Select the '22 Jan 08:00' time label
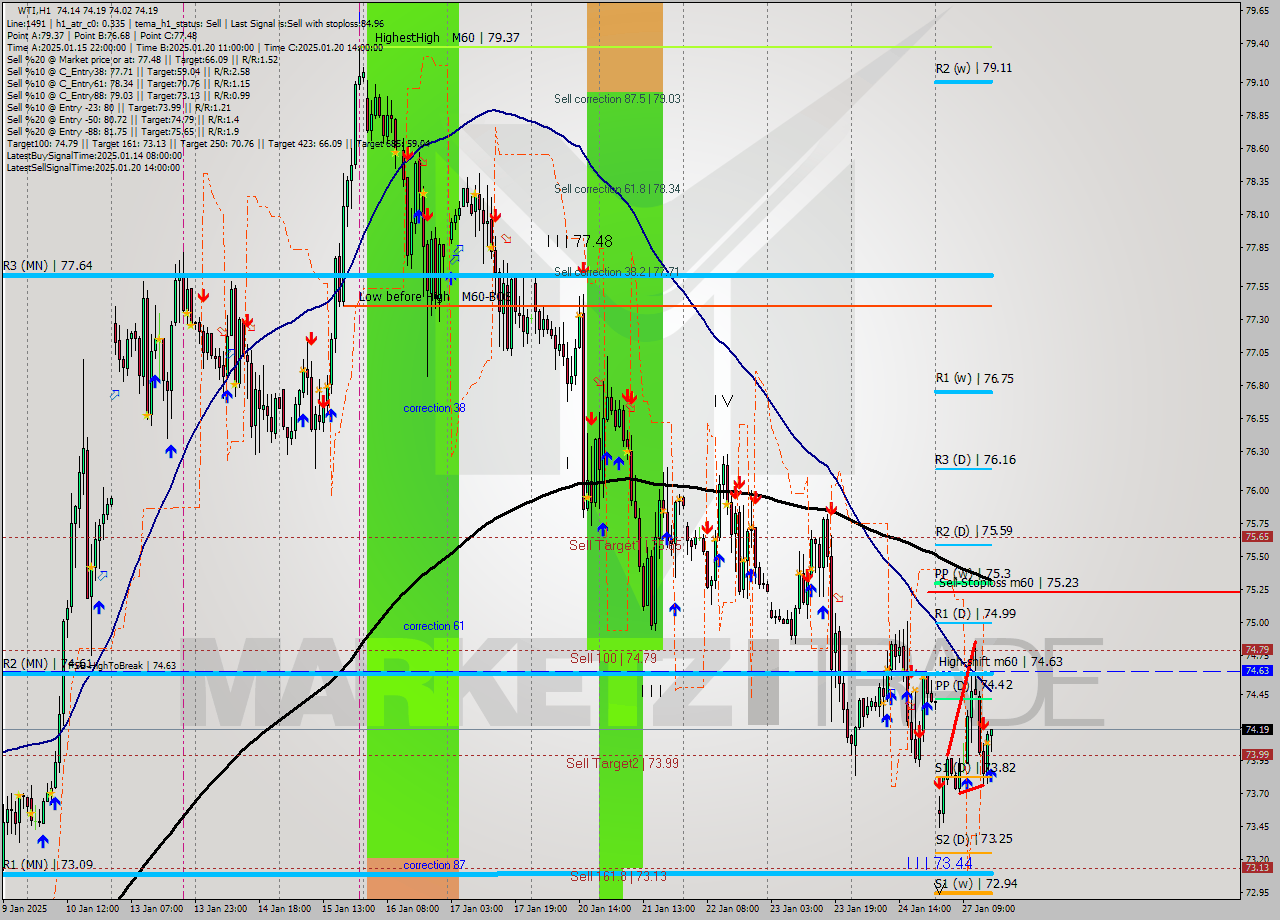The width and height of the screenshot is (1280, 920). tap(732, 909)
